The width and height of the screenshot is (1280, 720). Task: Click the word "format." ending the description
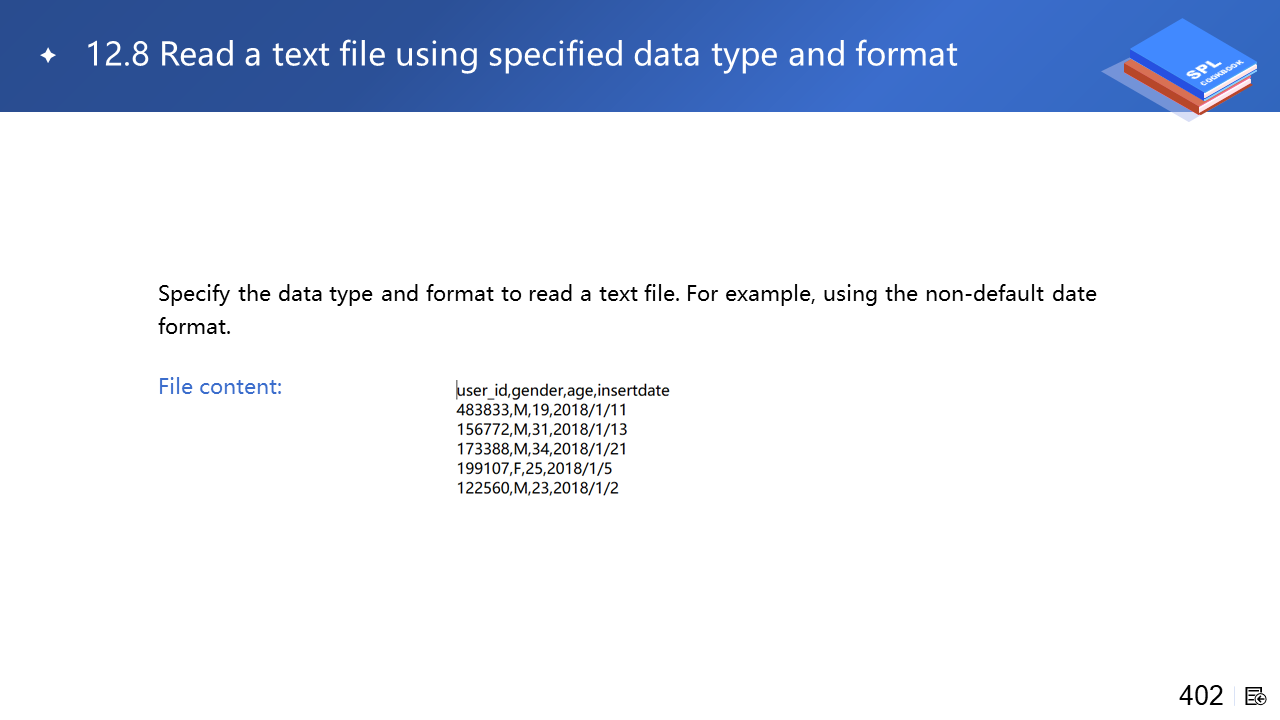pyautogui.click(x=194, y=326)
